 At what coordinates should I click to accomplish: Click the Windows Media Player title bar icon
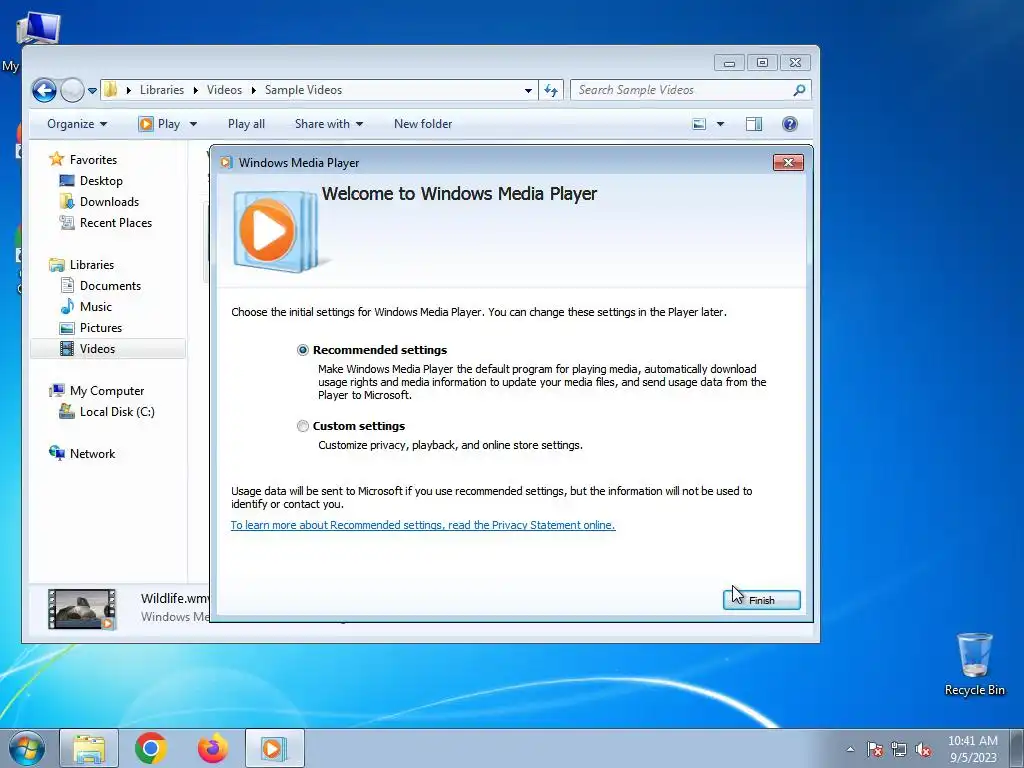point(226,163)
